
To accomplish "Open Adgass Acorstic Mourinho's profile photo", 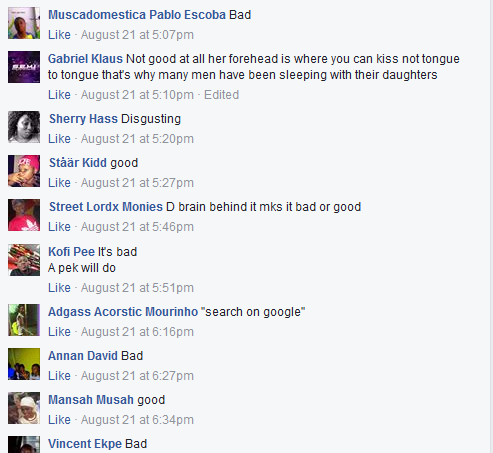I will tap(24, 320).
